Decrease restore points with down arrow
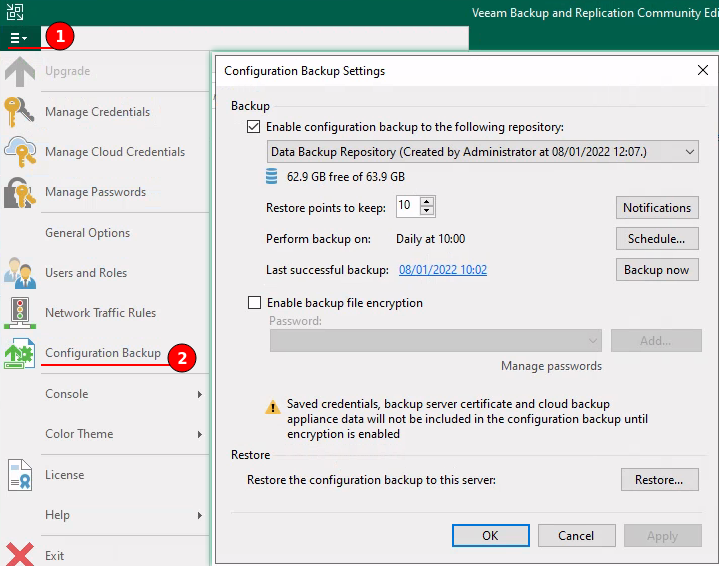This screenshot has width=719, height=566. pos(427,211)
